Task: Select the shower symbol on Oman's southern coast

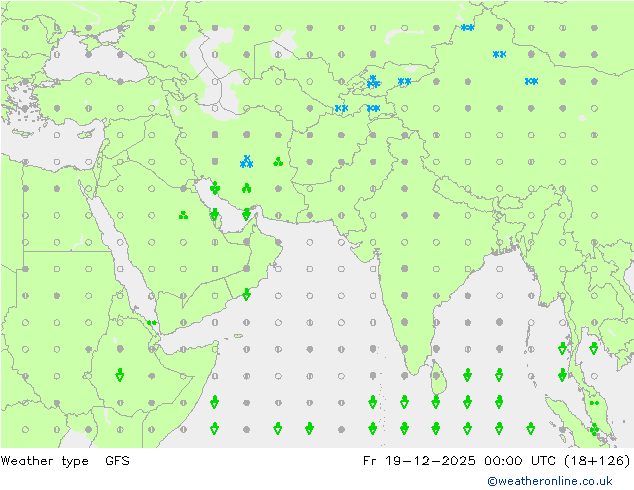Action: click(x=246, y=295)
